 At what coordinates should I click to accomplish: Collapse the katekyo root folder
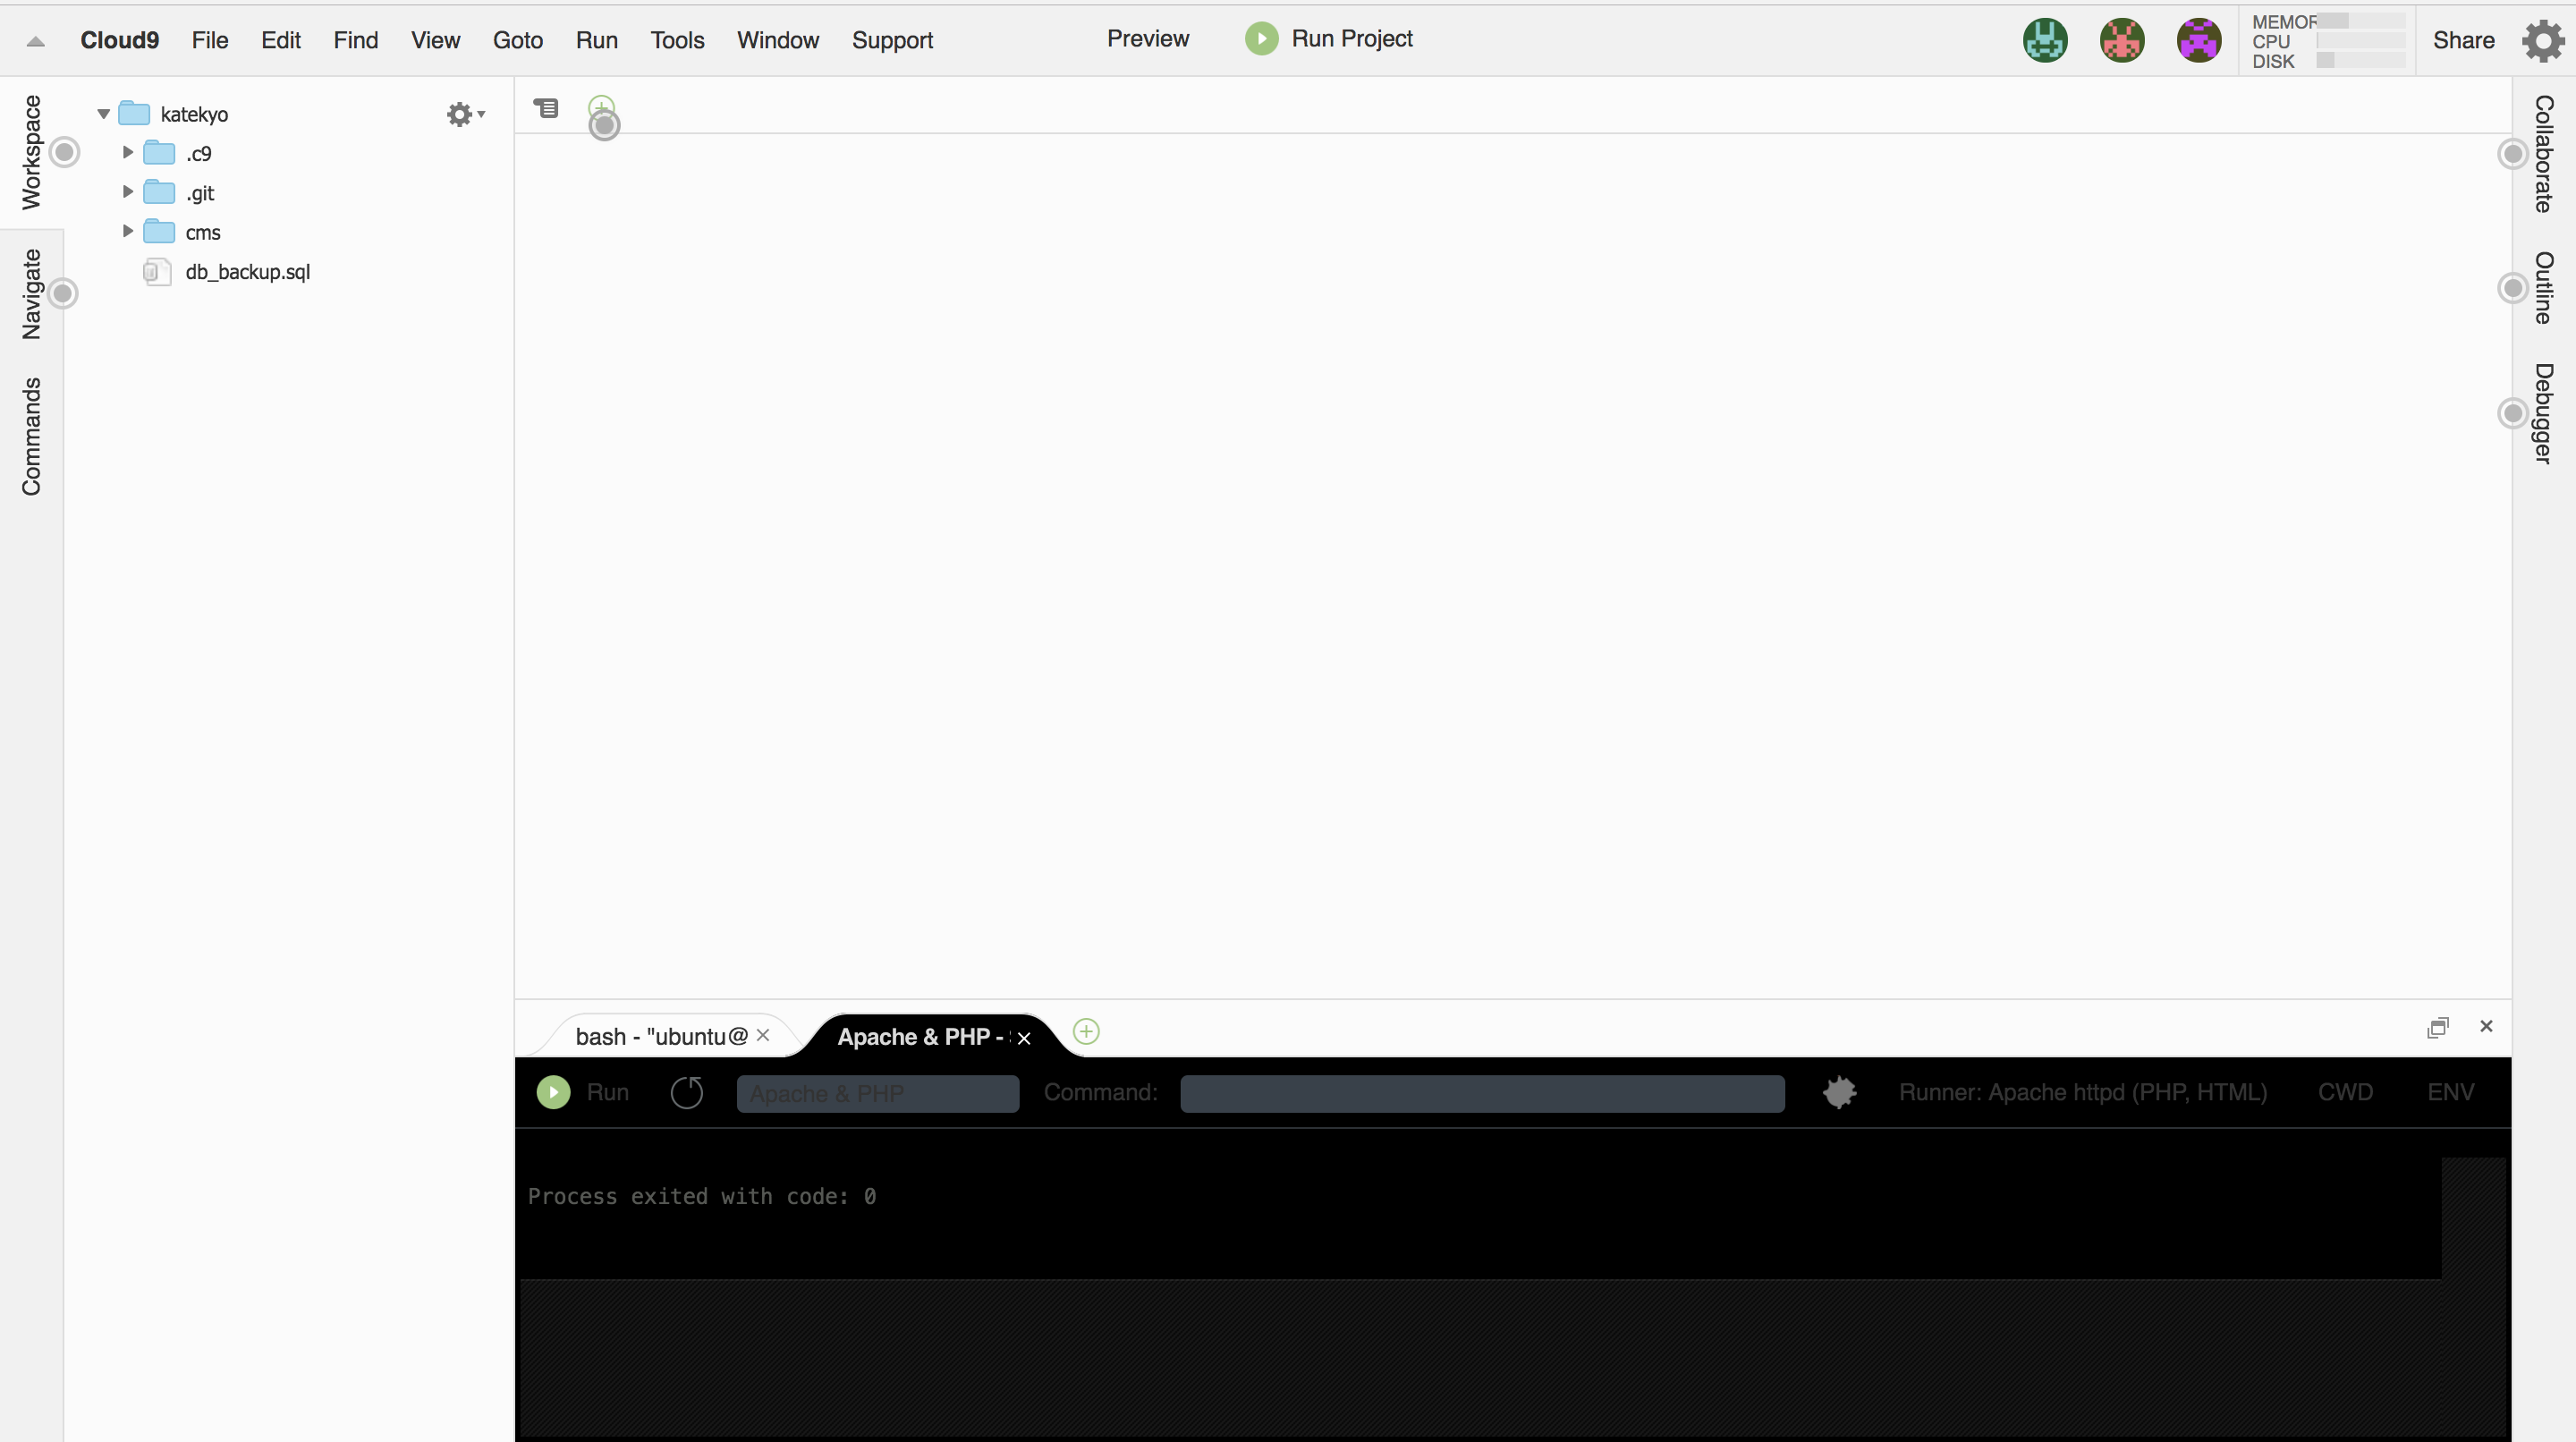point(103,114)
